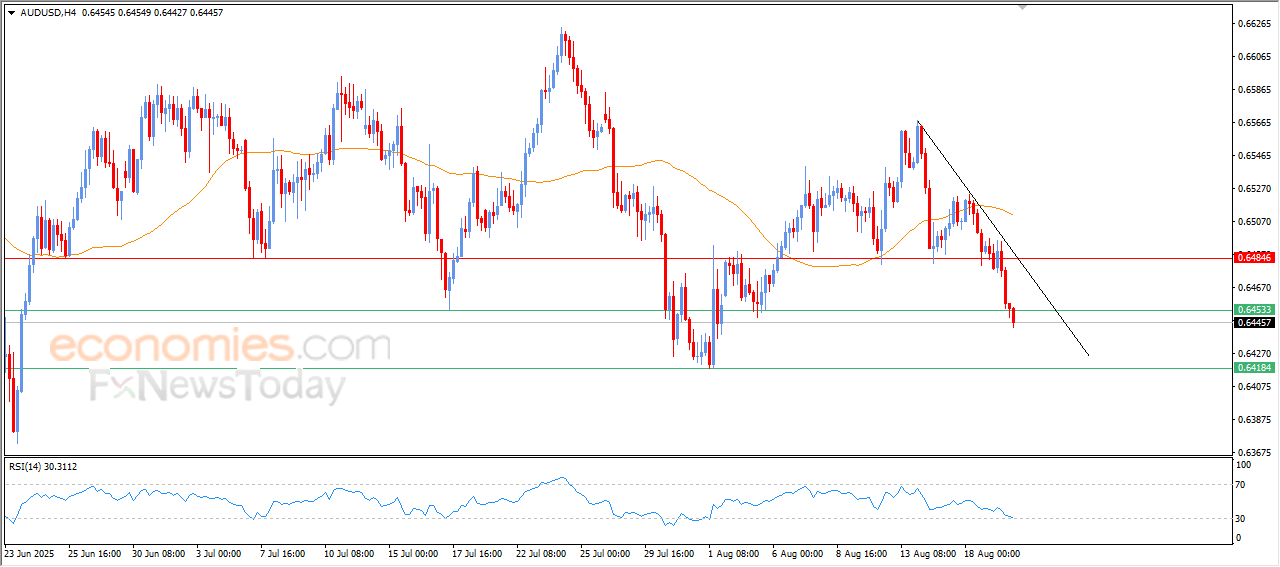
Task: Click the black 0.64457 current price tag
Action: (x=1253, y=322)
